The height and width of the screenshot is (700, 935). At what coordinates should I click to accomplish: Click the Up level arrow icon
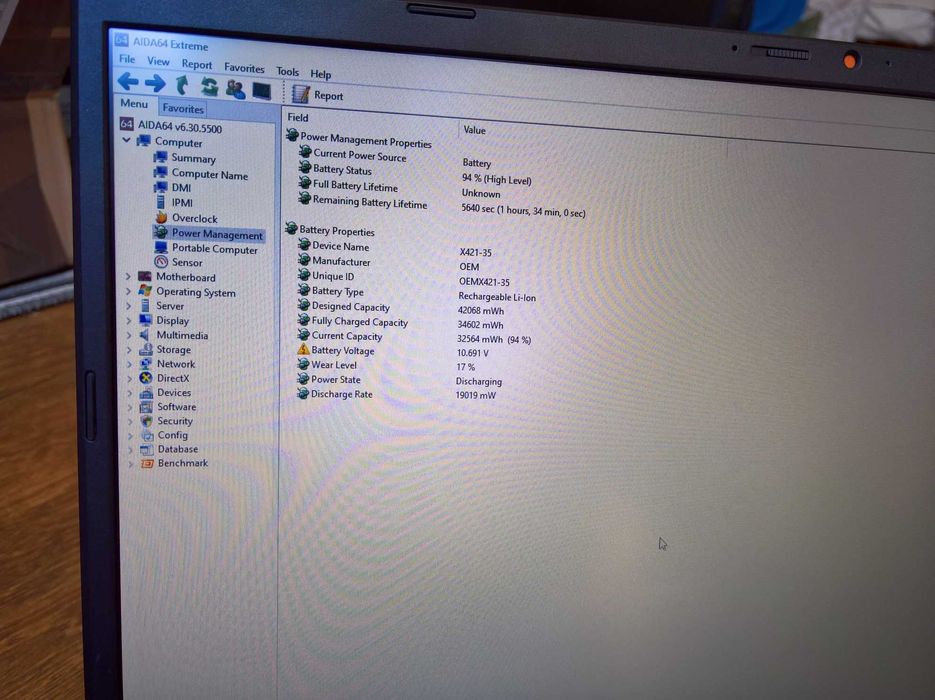pyautogui.click(x=182, y=85)
